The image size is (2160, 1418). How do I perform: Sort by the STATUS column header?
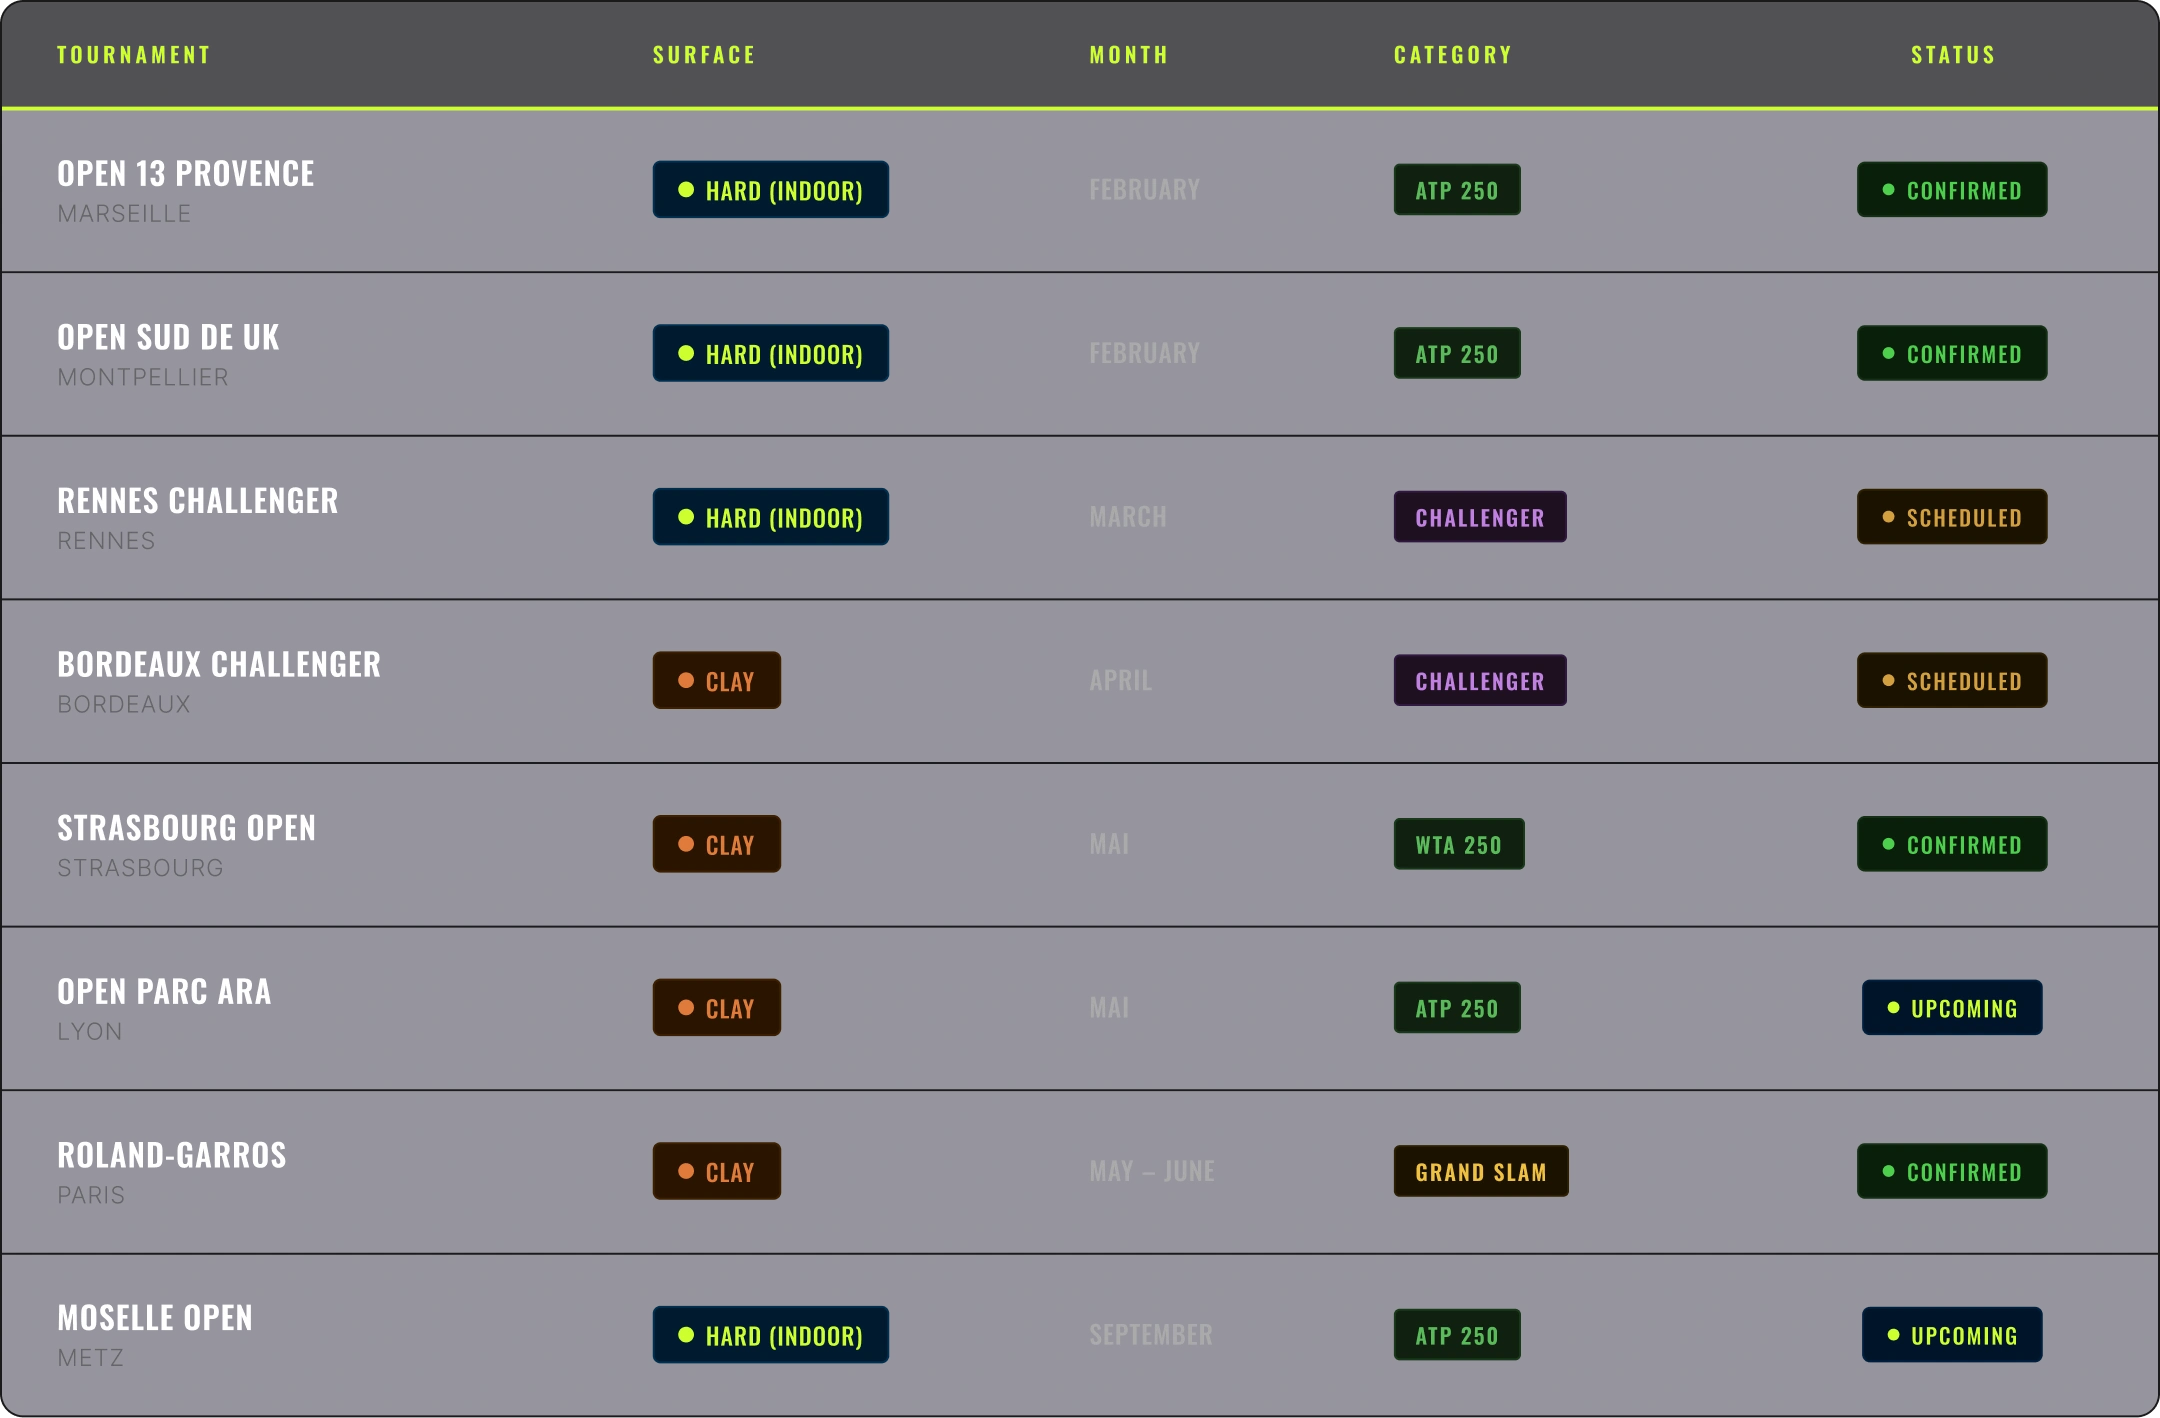1953,55
